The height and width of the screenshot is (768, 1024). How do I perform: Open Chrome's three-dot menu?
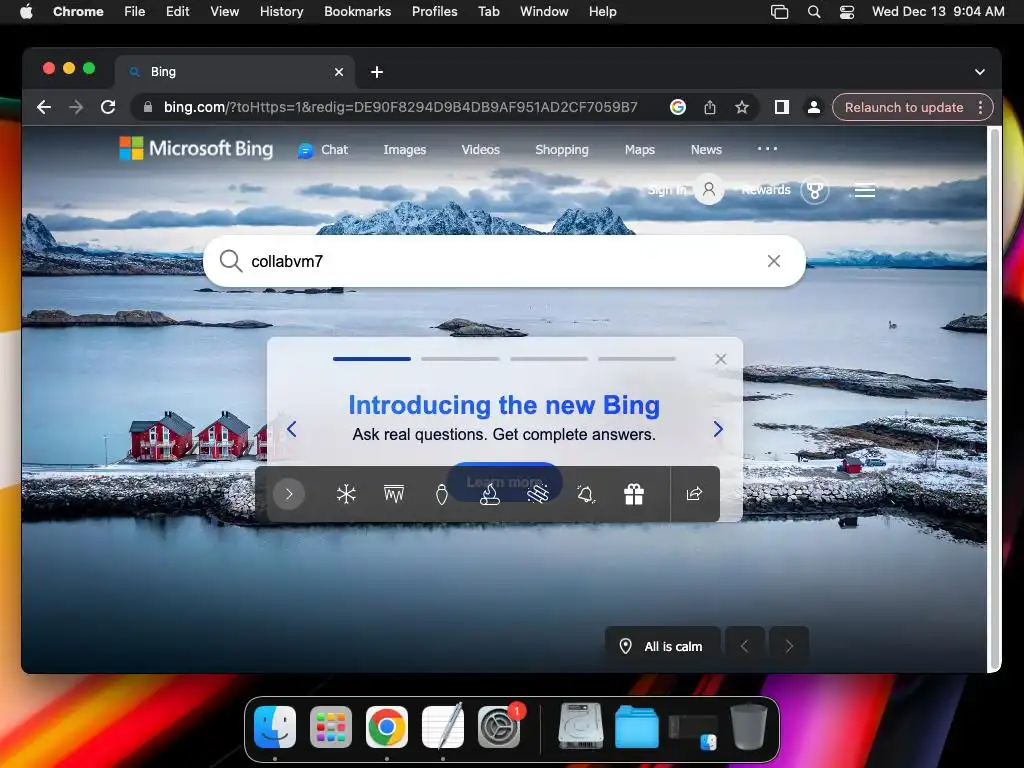(x=980, y=107)
